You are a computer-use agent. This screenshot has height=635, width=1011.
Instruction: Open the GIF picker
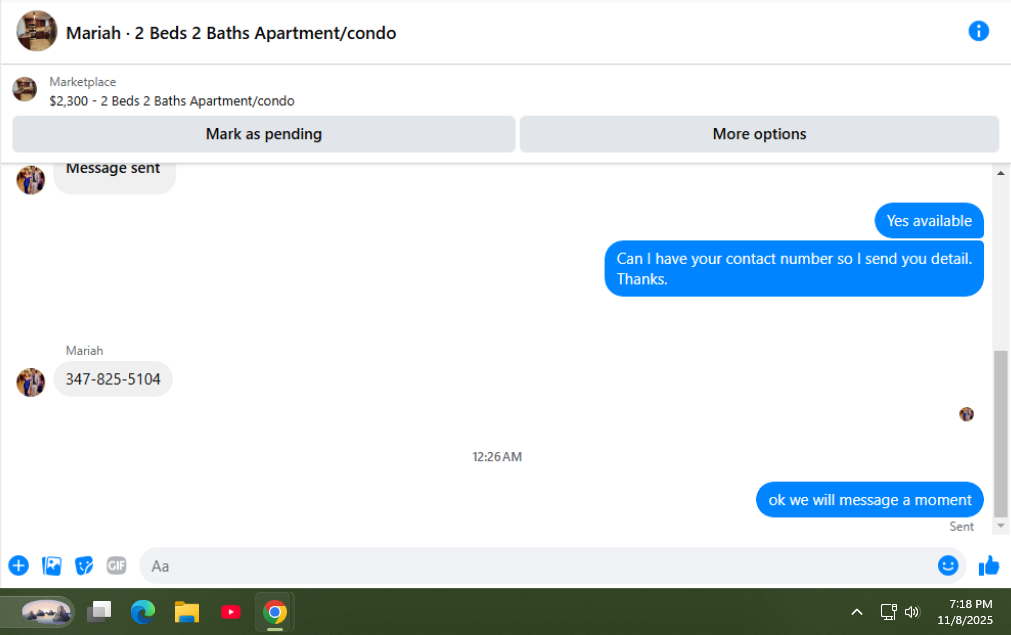(x=116, y=565)
